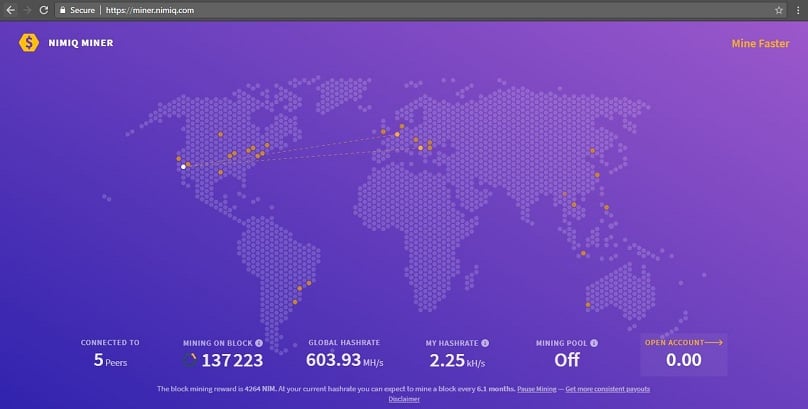
Task: Click the block number 137223
Action: 232,361
